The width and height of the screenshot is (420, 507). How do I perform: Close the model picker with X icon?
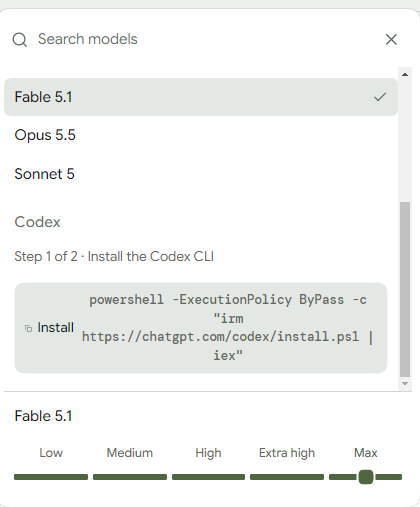pos(391,39)
